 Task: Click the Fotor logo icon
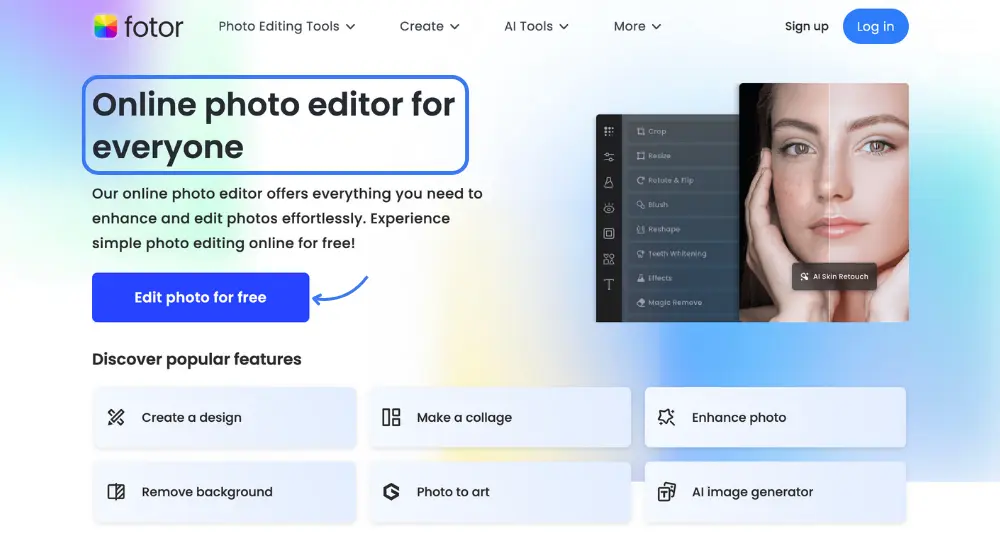[x=106, y=27]
